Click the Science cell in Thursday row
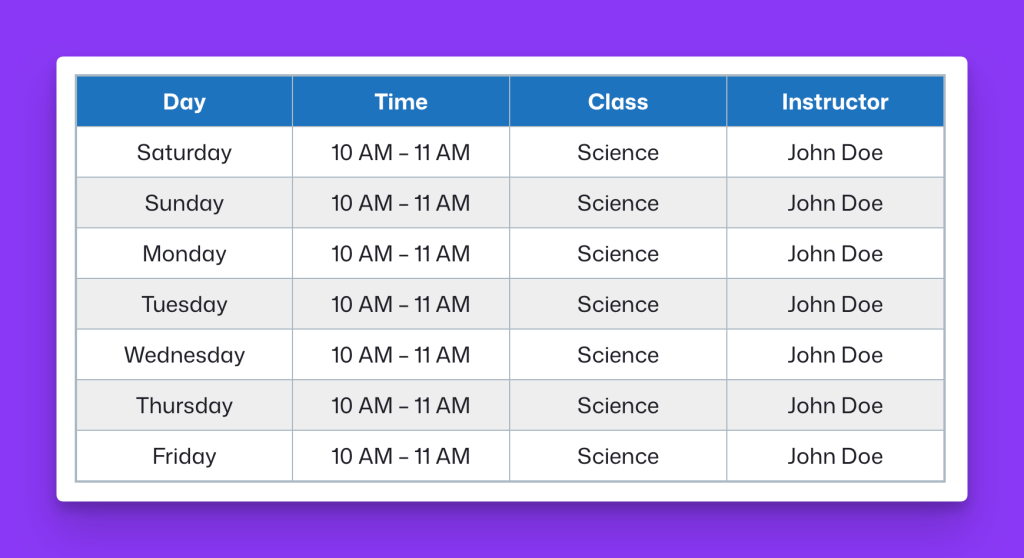The image size is (1024, 558). (x=618, y=405)
